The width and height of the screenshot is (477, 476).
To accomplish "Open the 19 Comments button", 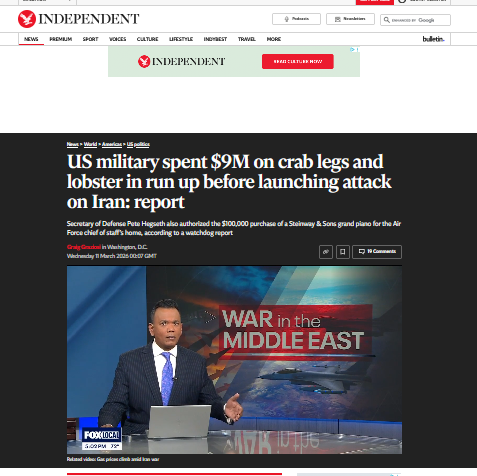I will coord(377,252).
